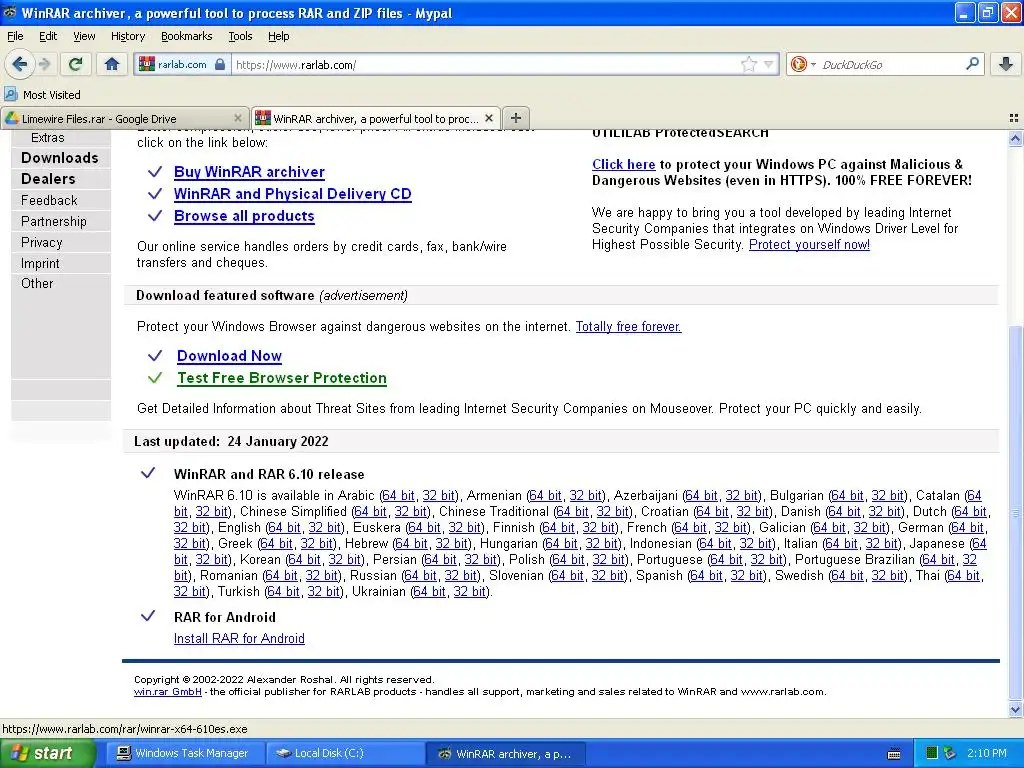Switch to Limewire Files.rar Google Drive tab

(x=124, y=118)
